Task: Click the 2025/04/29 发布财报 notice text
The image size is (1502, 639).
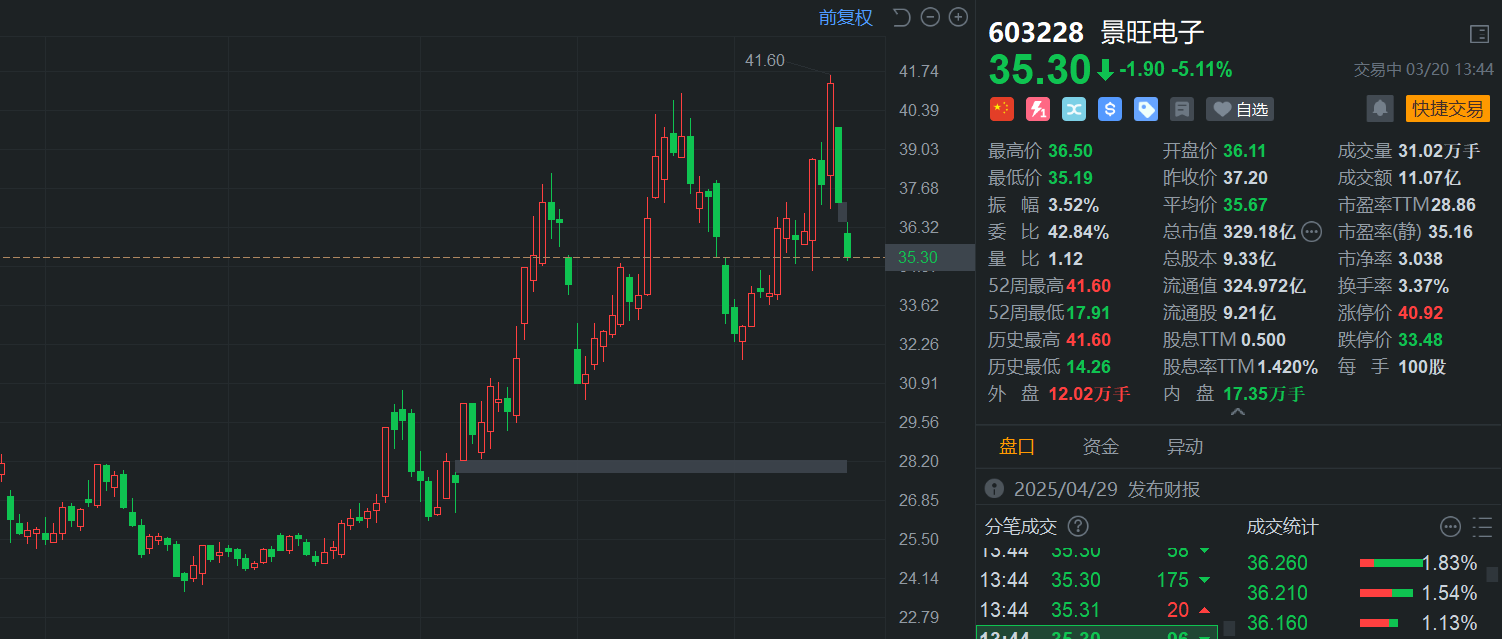Action: (1107, 489)
